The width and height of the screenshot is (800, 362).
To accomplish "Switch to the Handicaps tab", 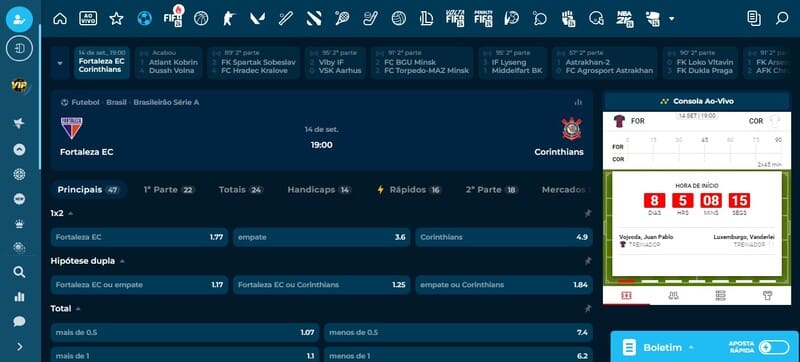I will 319,190.
